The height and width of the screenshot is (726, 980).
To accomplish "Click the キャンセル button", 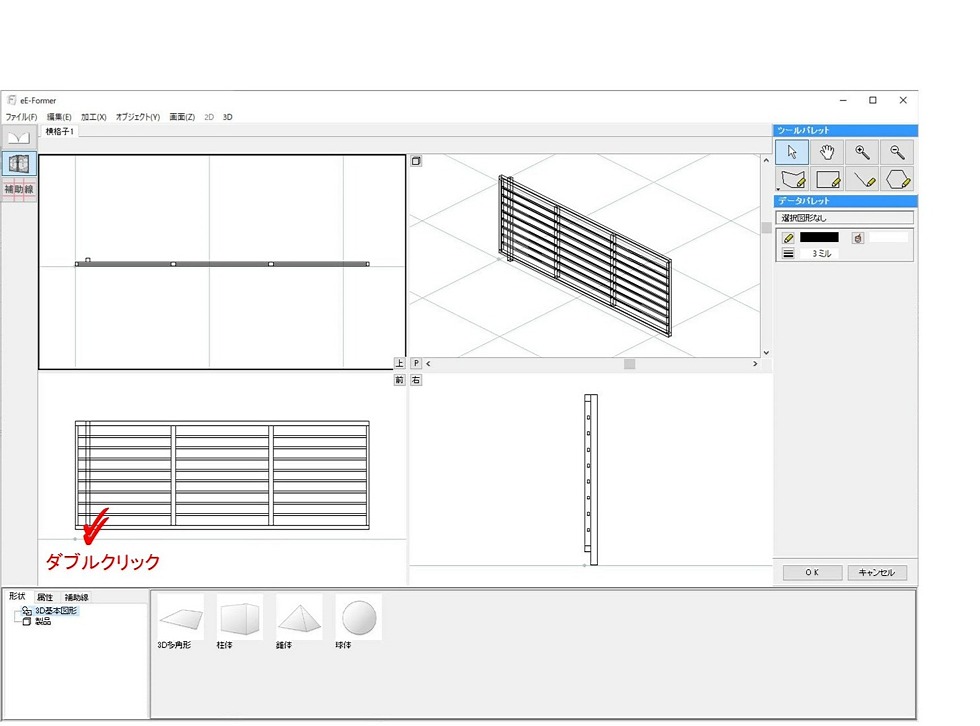I will (x=877, y=572).
